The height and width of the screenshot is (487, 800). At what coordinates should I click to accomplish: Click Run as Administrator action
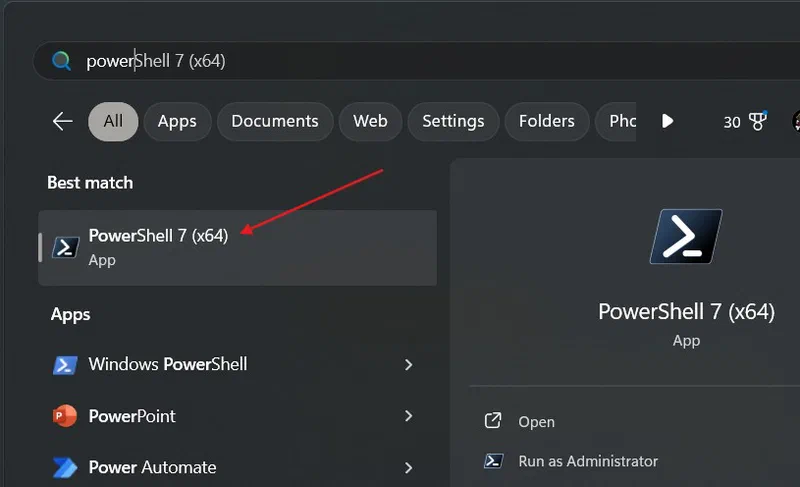588,462
